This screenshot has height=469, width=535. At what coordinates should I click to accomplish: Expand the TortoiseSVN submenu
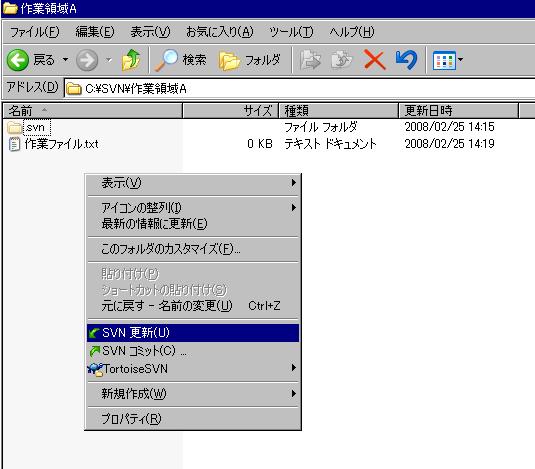[x=193, y=368]
